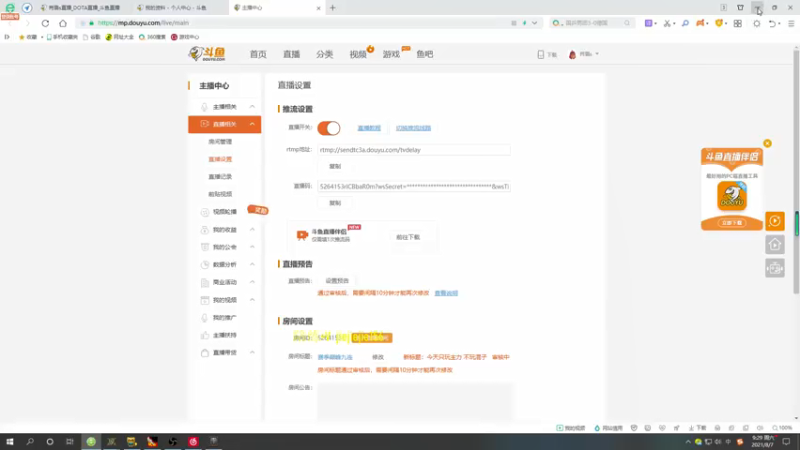Switch to the 个人中心 browser tab

176,8
